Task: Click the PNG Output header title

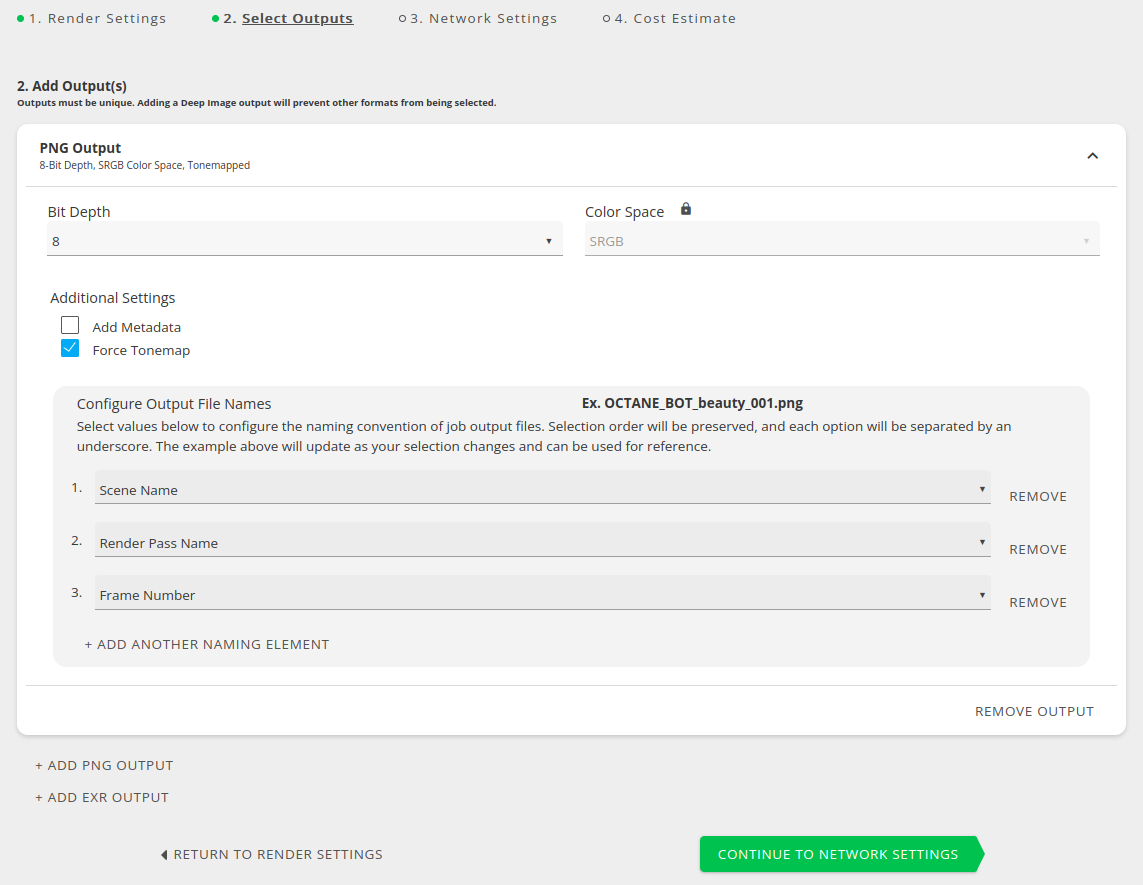Action: tap(80, 148)
